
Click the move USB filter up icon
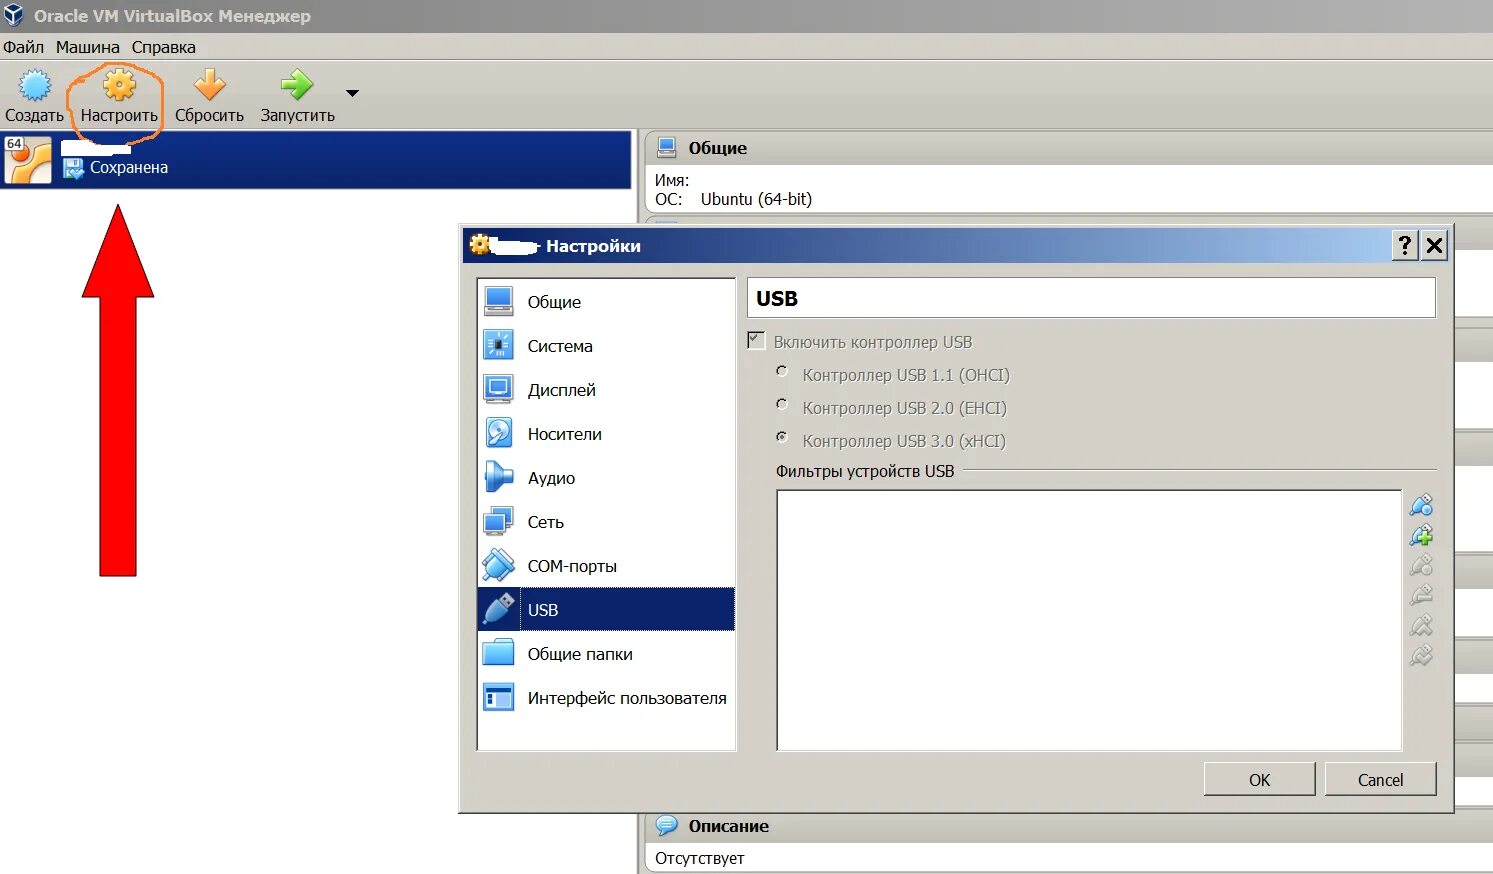(1421, 626)
